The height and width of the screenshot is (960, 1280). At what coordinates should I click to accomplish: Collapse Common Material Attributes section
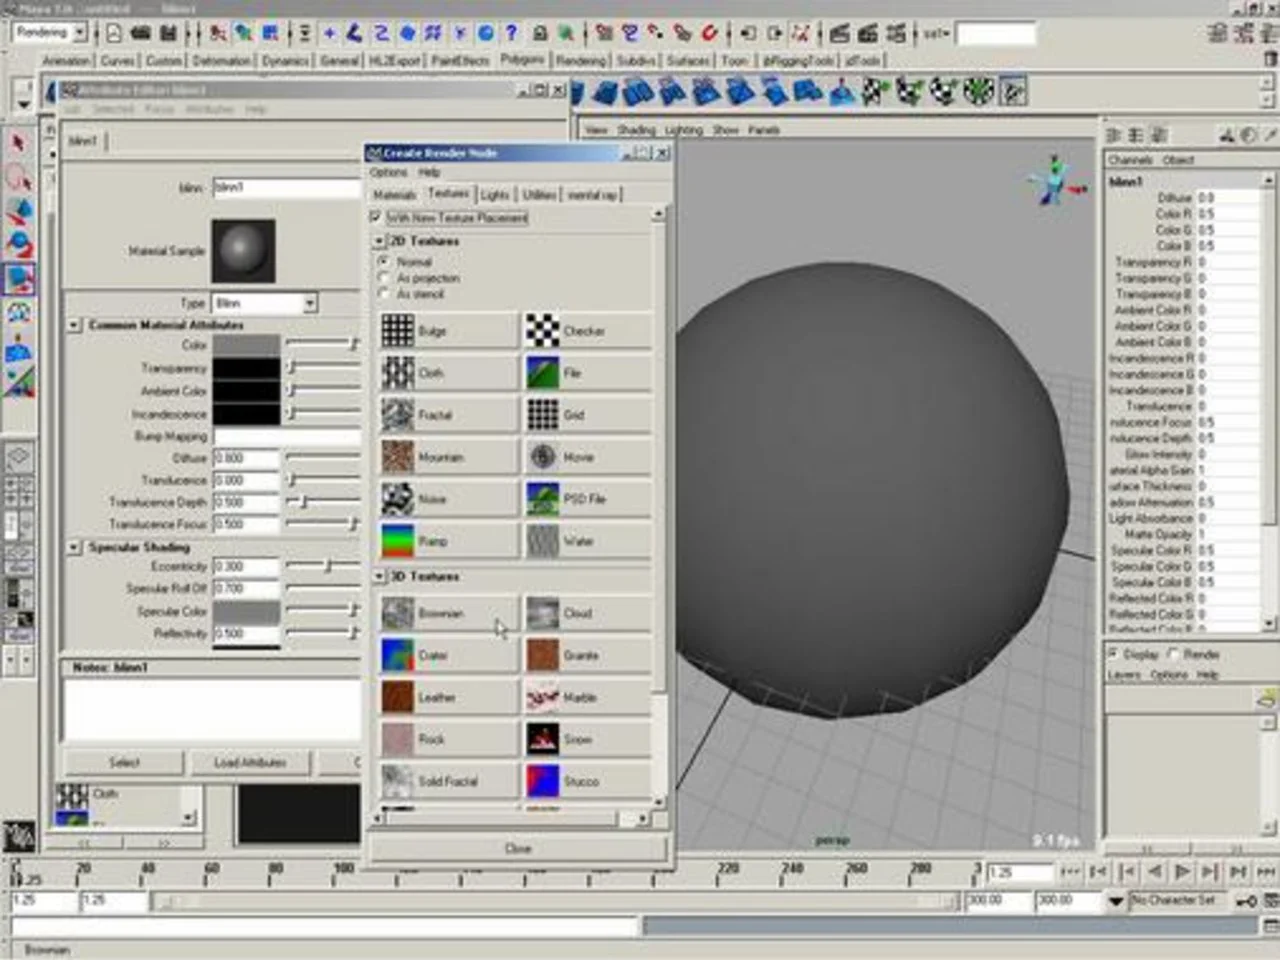pyautogui.click(x=74, y=325)
